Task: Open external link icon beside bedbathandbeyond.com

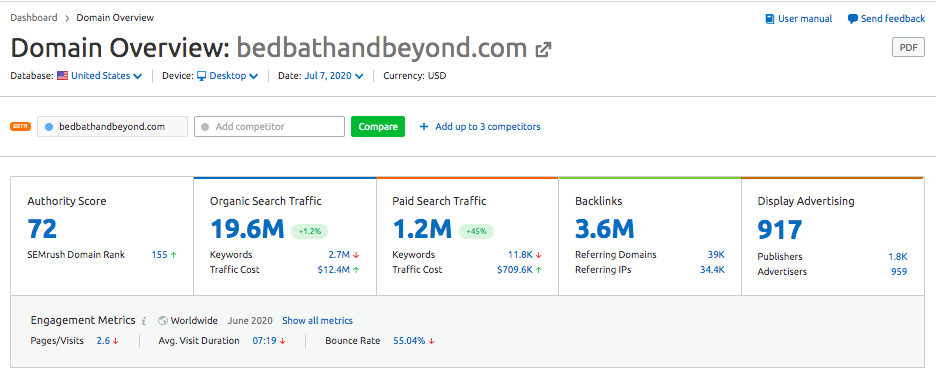Action: click(543, 50)
